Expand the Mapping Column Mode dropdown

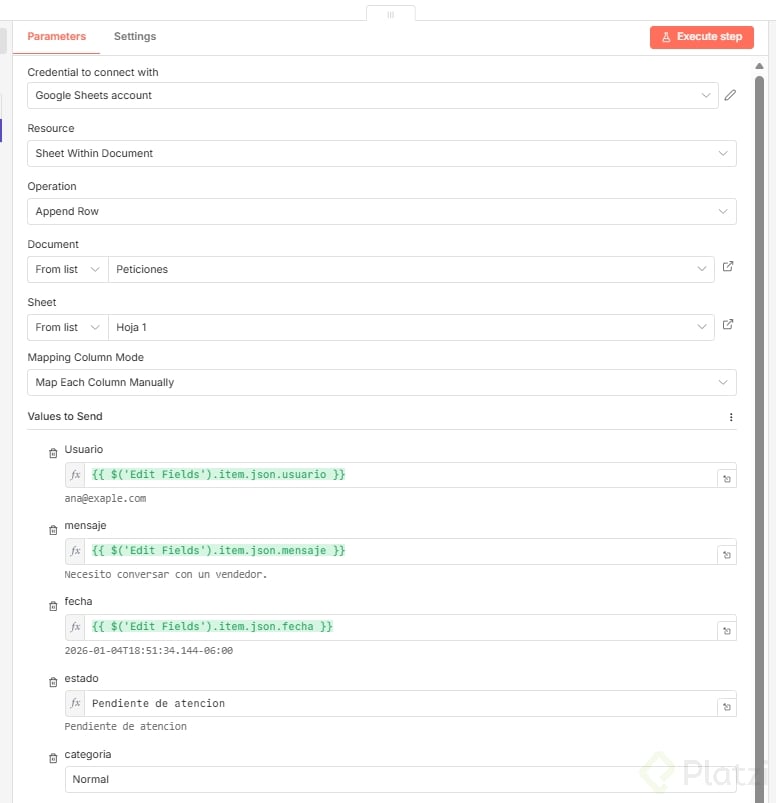tap(381, 382)
